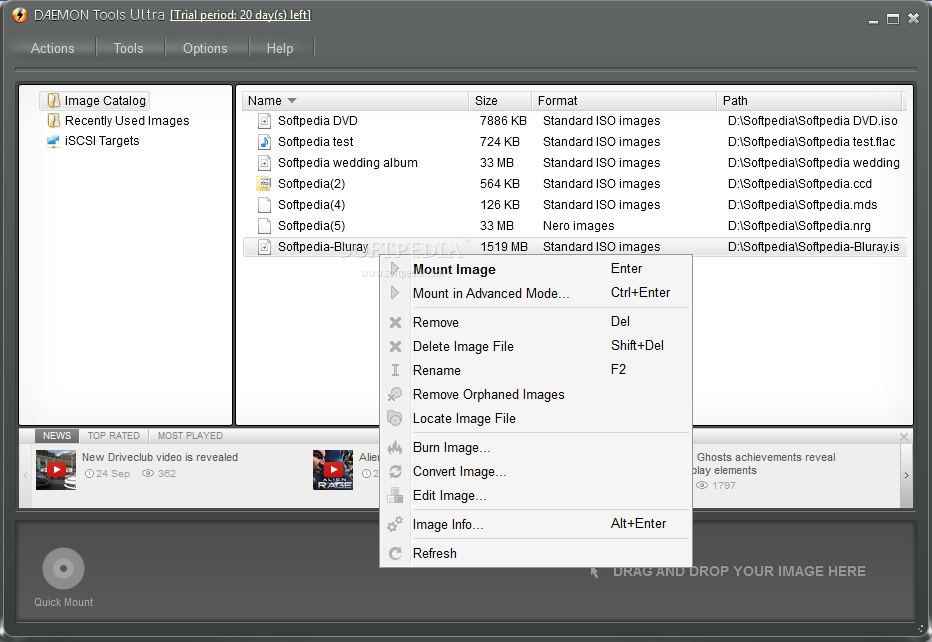Click the Remove X icon
Screen dimensions: 932x642
(x=396, y=322)
